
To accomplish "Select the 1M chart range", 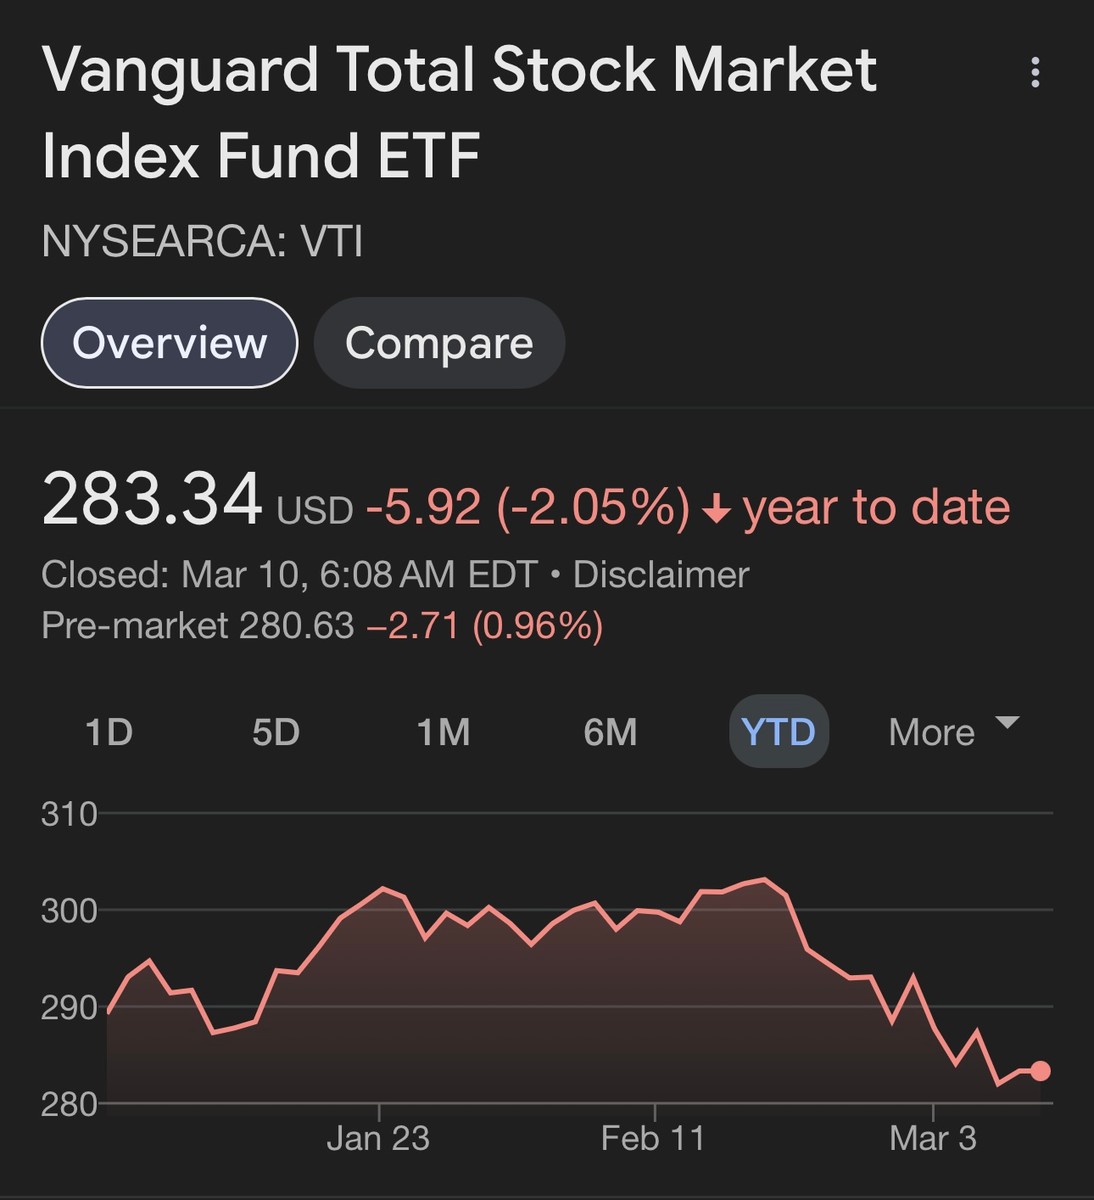I will [443, 732].
